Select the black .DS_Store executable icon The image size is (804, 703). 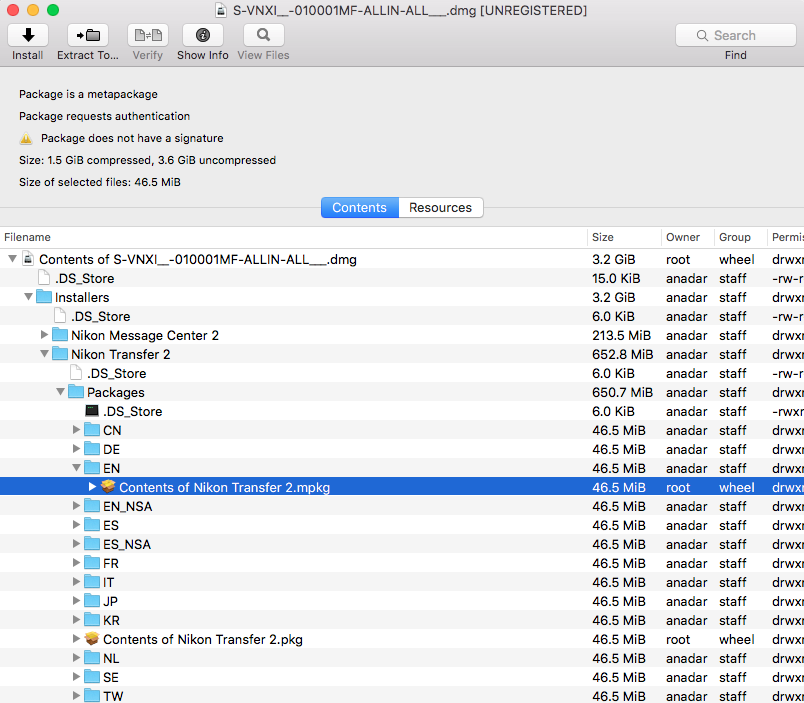pyautogui.click(x=92, y=411)
